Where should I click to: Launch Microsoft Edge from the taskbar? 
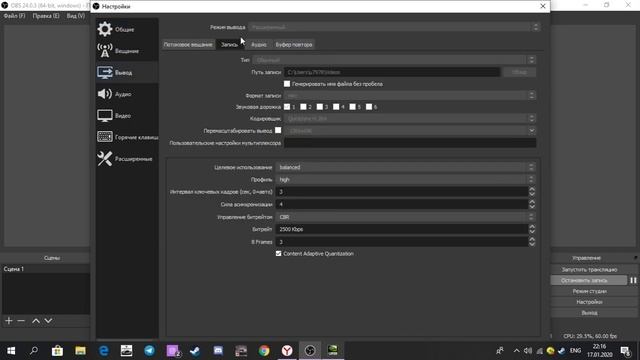104,351
